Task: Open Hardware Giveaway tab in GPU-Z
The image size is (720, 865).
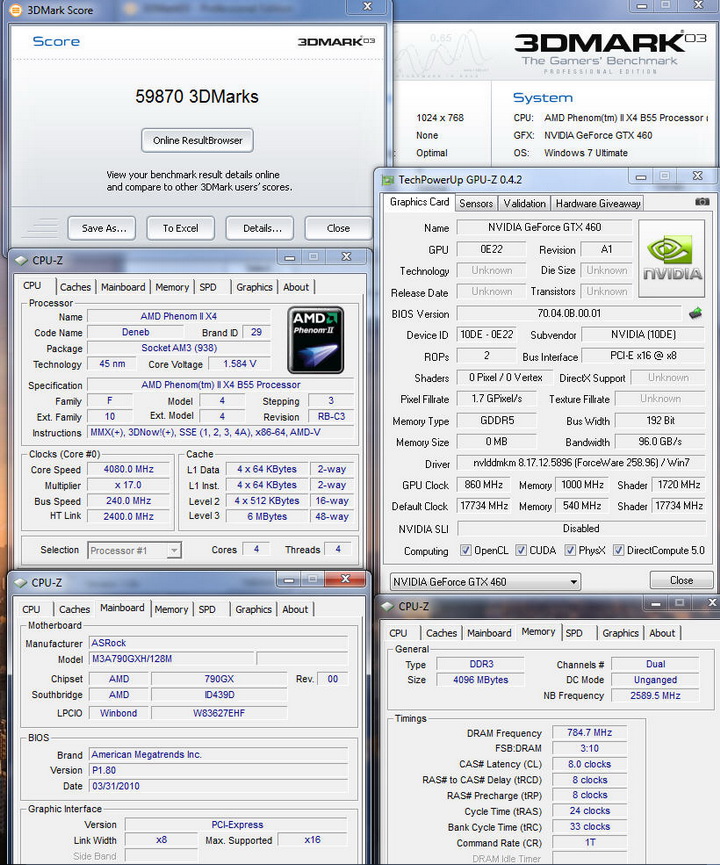Action: click(x=598, y=204)
